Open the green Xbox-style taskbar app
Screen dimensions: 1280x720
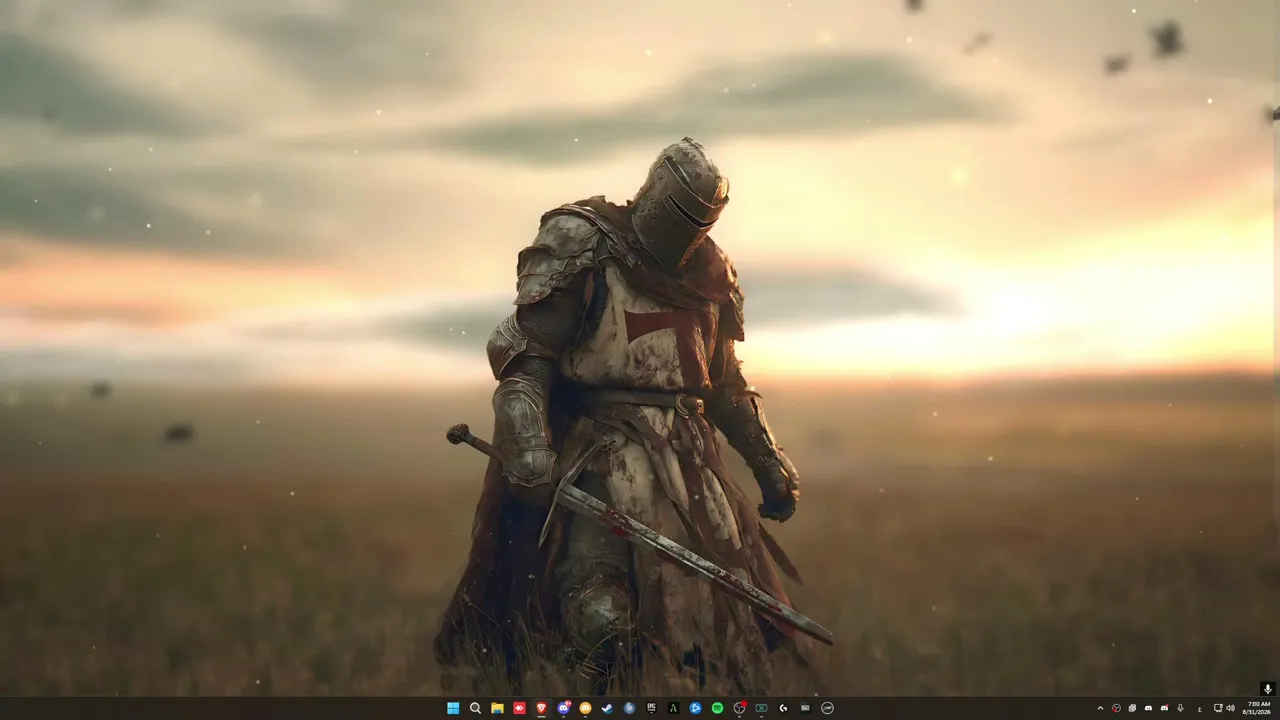pyautogui.click(x=761, y=708)
